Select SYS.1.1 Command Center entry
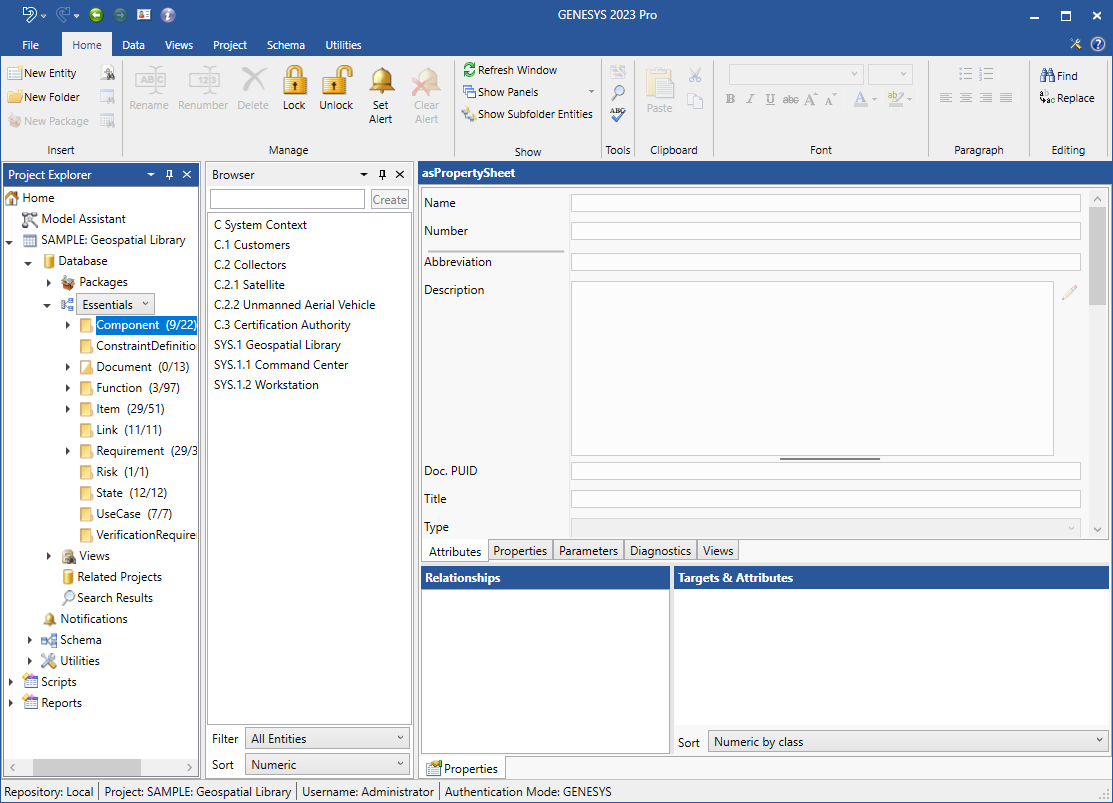This screenshot has width=1113, height=803. coord(281,365)
